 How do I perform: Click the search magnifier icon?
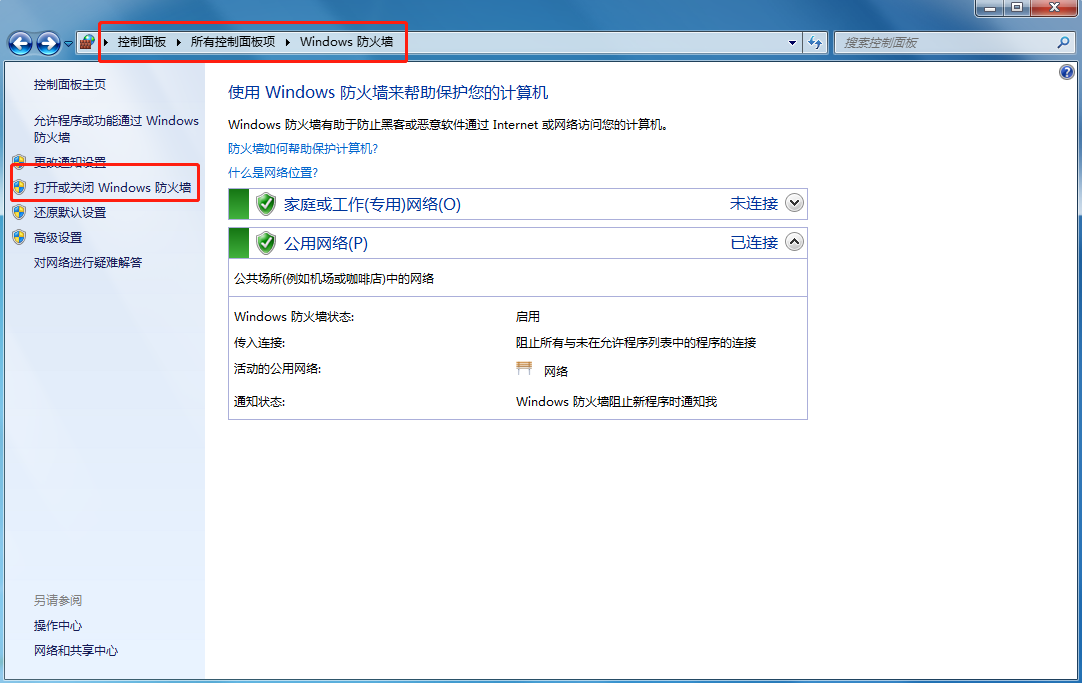(x=1063, y=43)
